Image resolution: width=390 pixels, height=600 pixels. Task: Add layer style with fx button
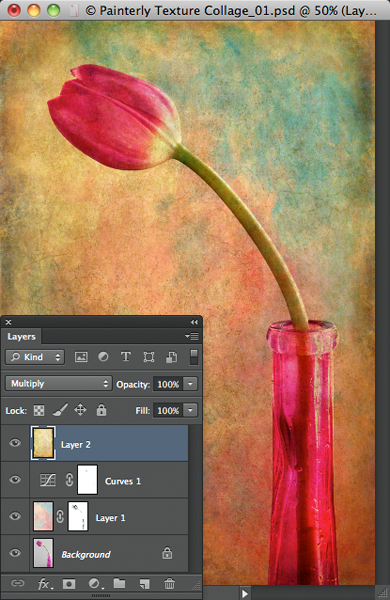45,584
